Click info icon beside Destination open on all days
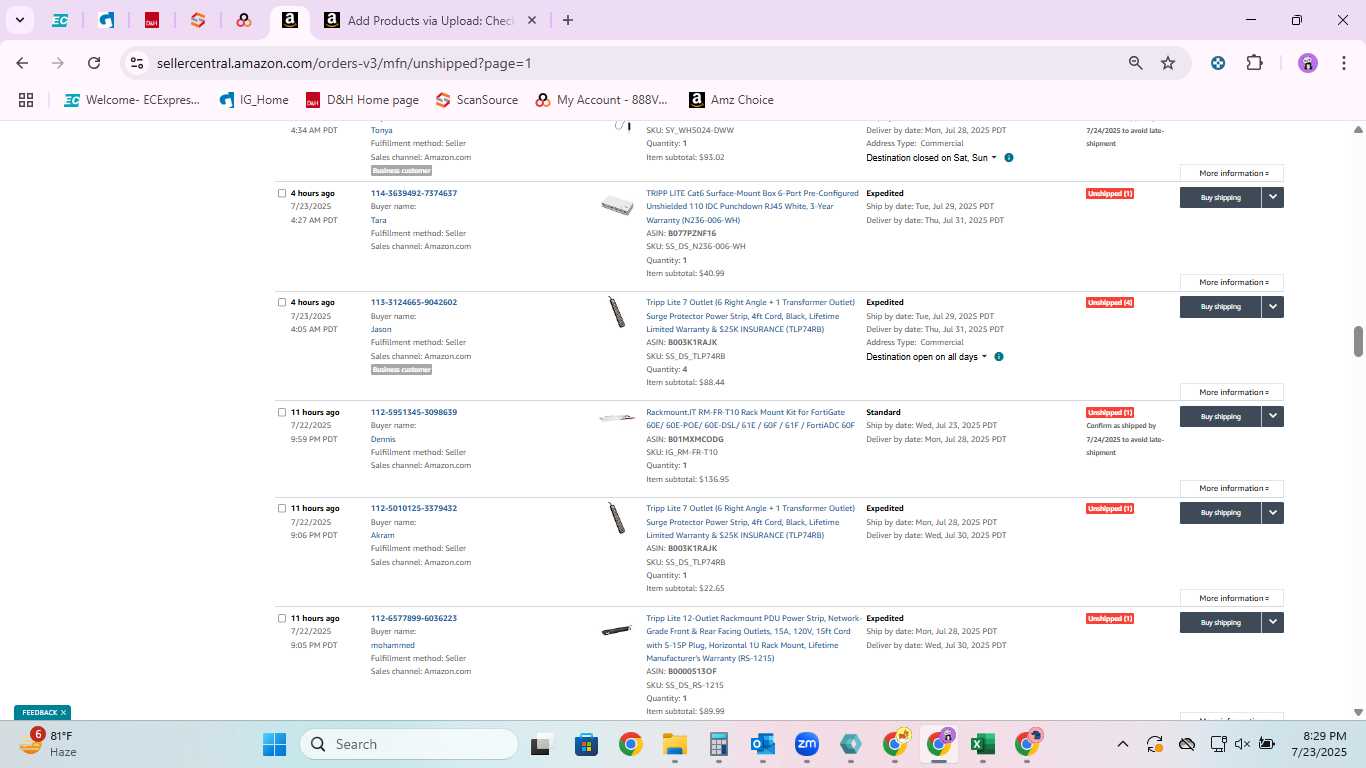The image size is (1366, 768). click(x=999, y=357)
